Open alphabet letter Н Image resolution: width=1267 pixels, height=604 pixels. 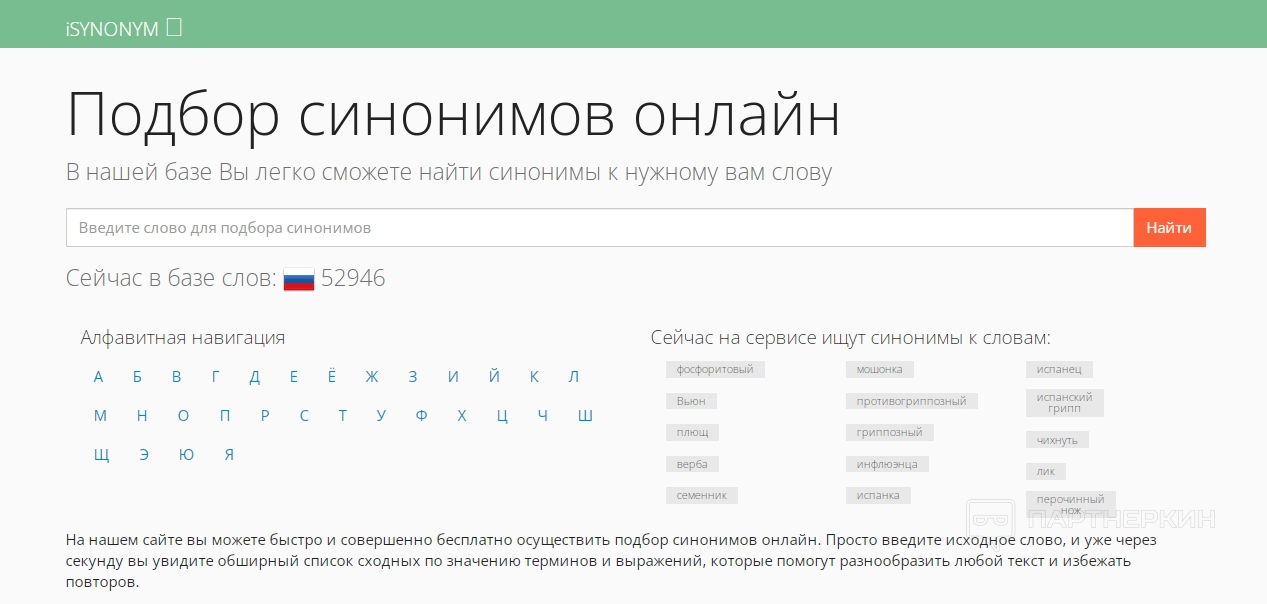[x=142, y=416]
